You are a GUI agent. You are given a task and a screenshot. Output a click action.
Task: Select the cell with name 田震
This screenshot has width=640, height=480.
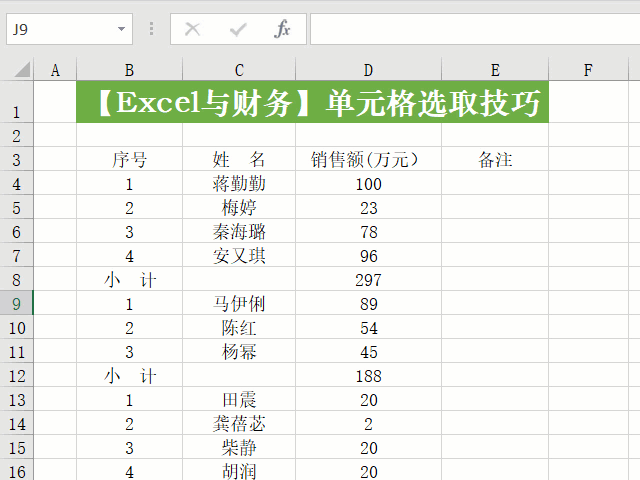tap(239, 399)
